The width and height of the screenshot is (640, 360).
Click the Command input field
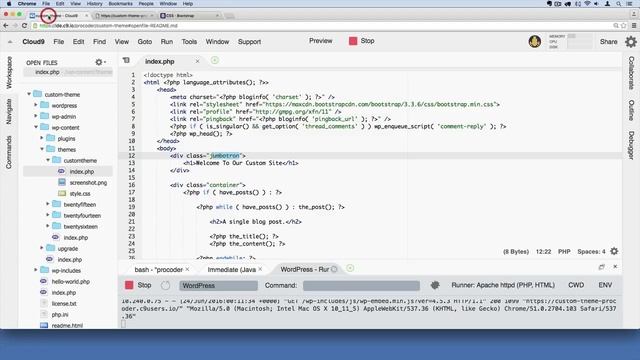pyautogui.click(x=361, y=285)
